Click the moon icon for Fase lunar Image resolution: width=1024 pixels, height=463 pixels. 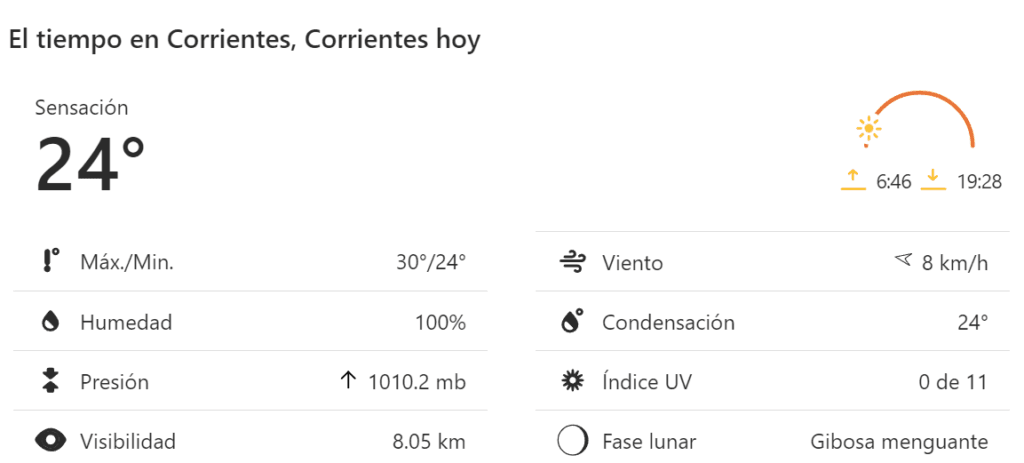pos(572,441)
